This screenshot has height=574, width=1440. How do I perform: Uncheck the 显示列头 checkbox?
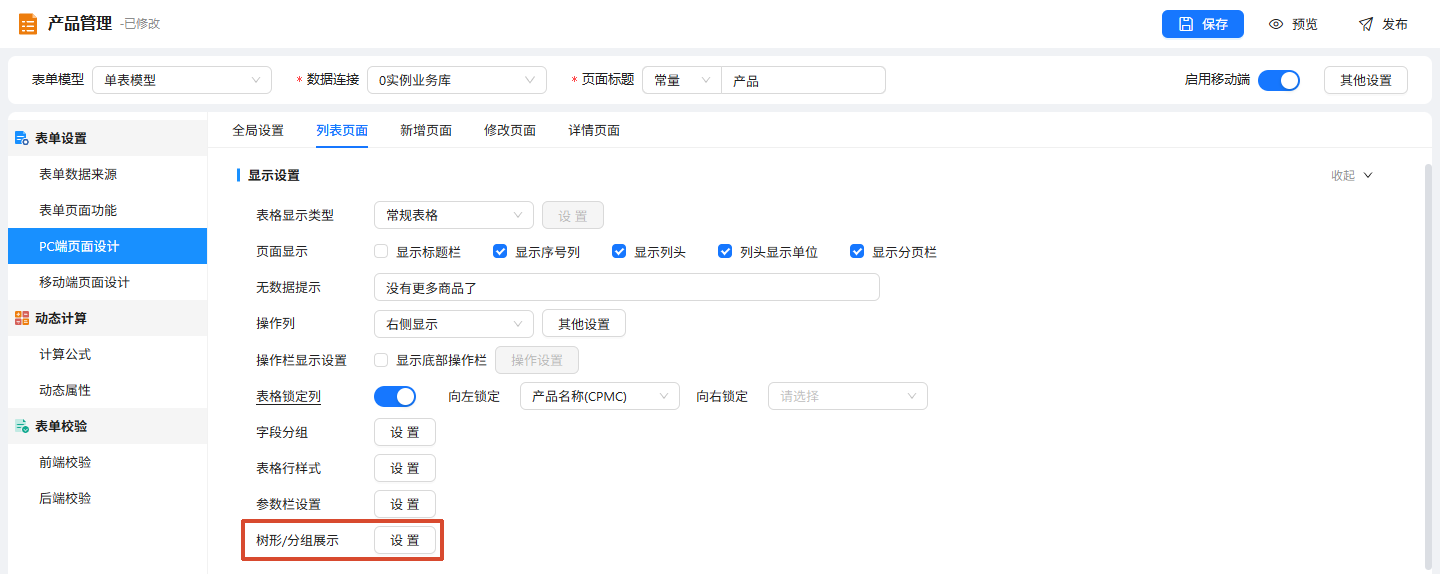(x=619, y=252)
